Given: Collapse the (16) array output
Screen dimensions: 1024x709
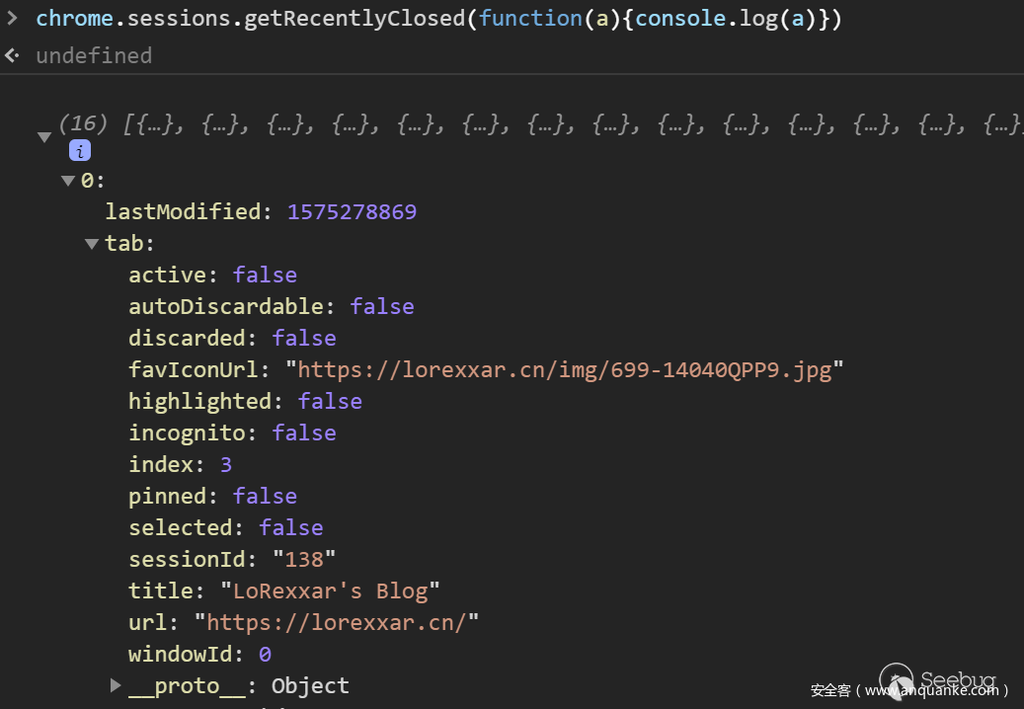Looking at the screenshot, I should 44,137.
